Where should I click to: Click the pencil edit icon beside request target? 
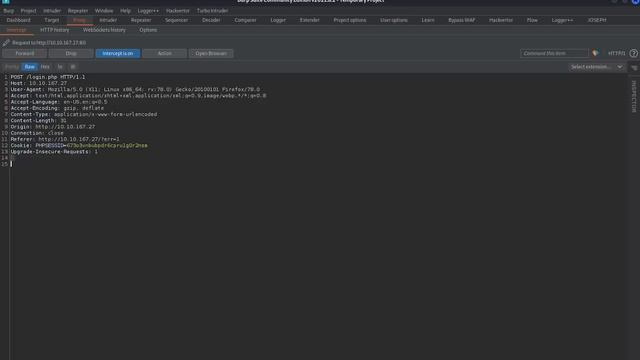tap(6, 42)
